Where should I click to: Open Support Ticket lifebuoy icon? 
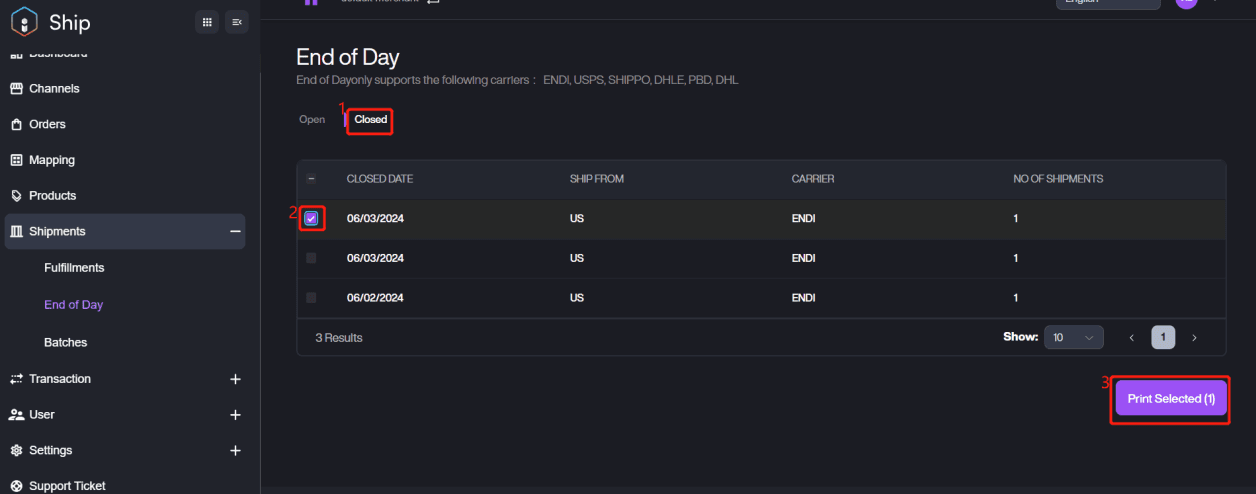point(16,486)
